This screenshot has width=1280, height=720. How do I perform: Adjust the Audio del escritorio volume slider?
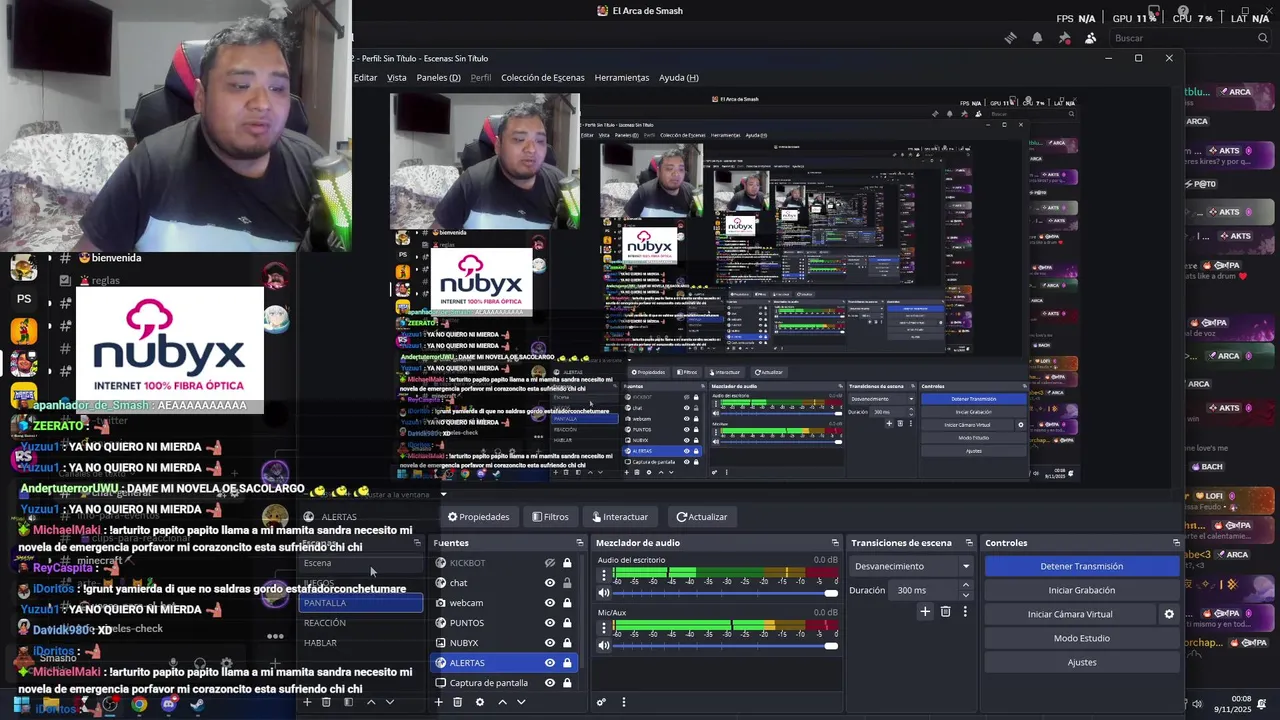pos(726,593)
